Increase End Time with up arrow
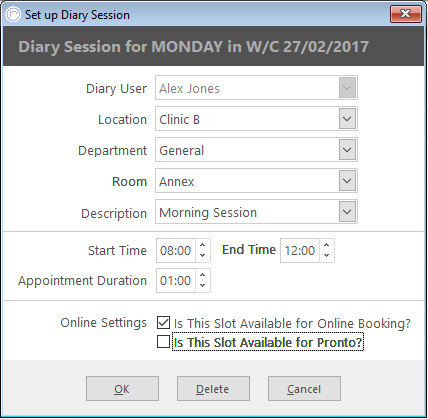This screenshot has width=428, height=419. point(327,245)
